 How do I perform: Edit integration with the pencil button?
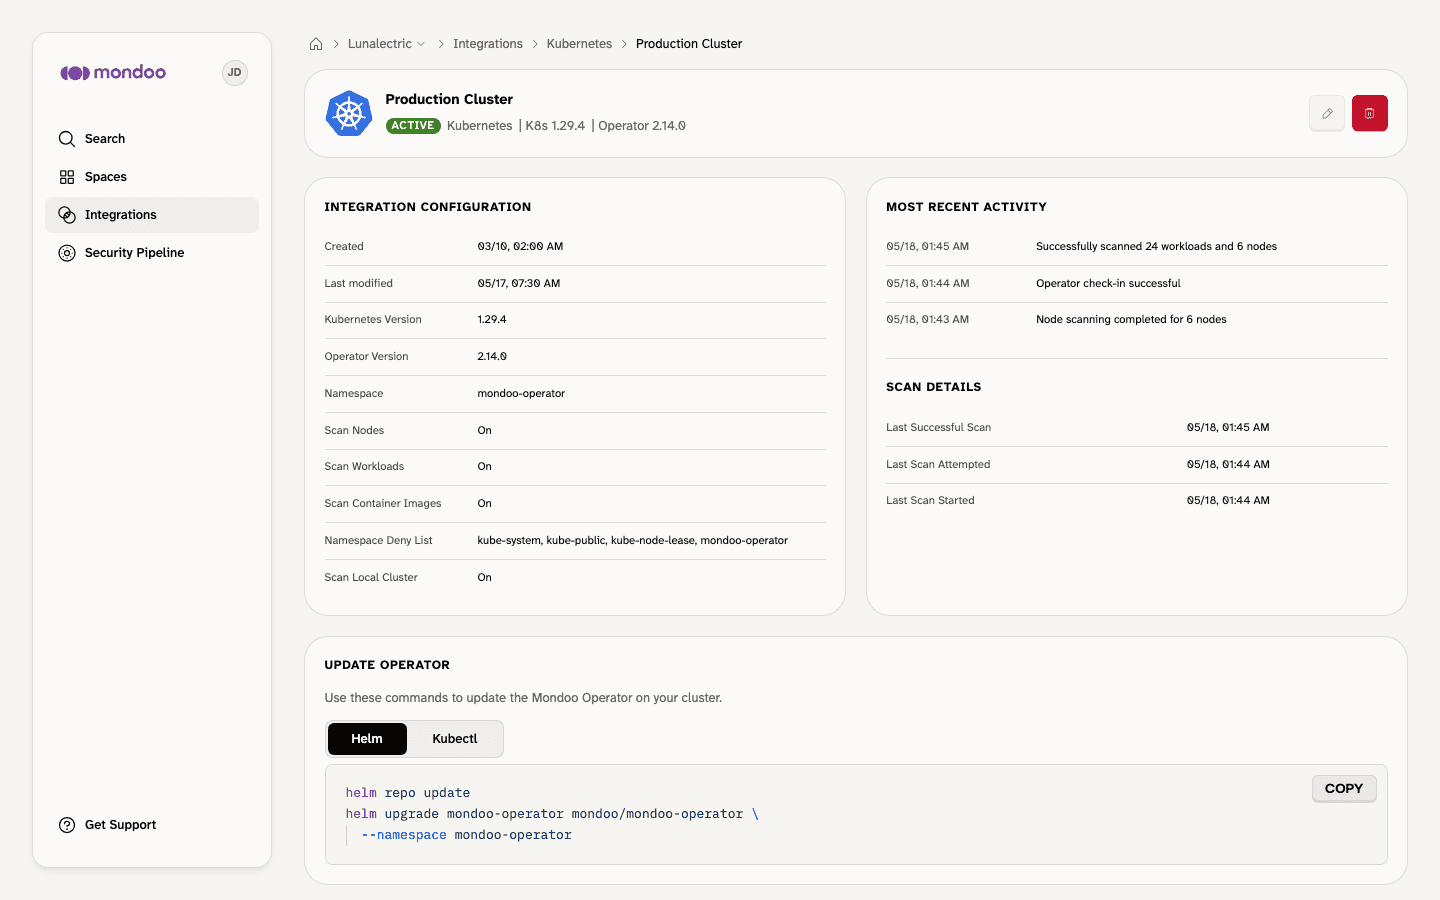pos(1327,113)
